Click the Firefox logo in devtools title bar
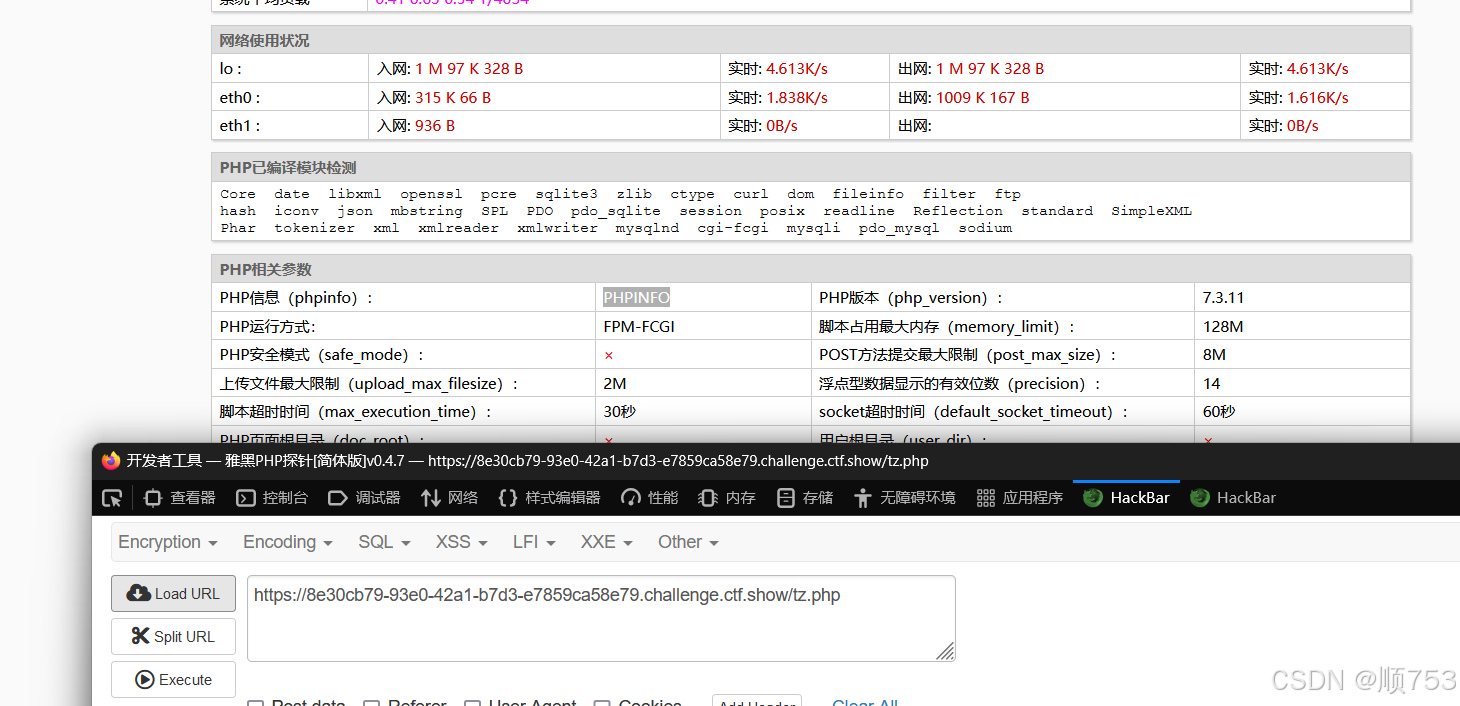The image size is (1460, 706). (111, 461)
